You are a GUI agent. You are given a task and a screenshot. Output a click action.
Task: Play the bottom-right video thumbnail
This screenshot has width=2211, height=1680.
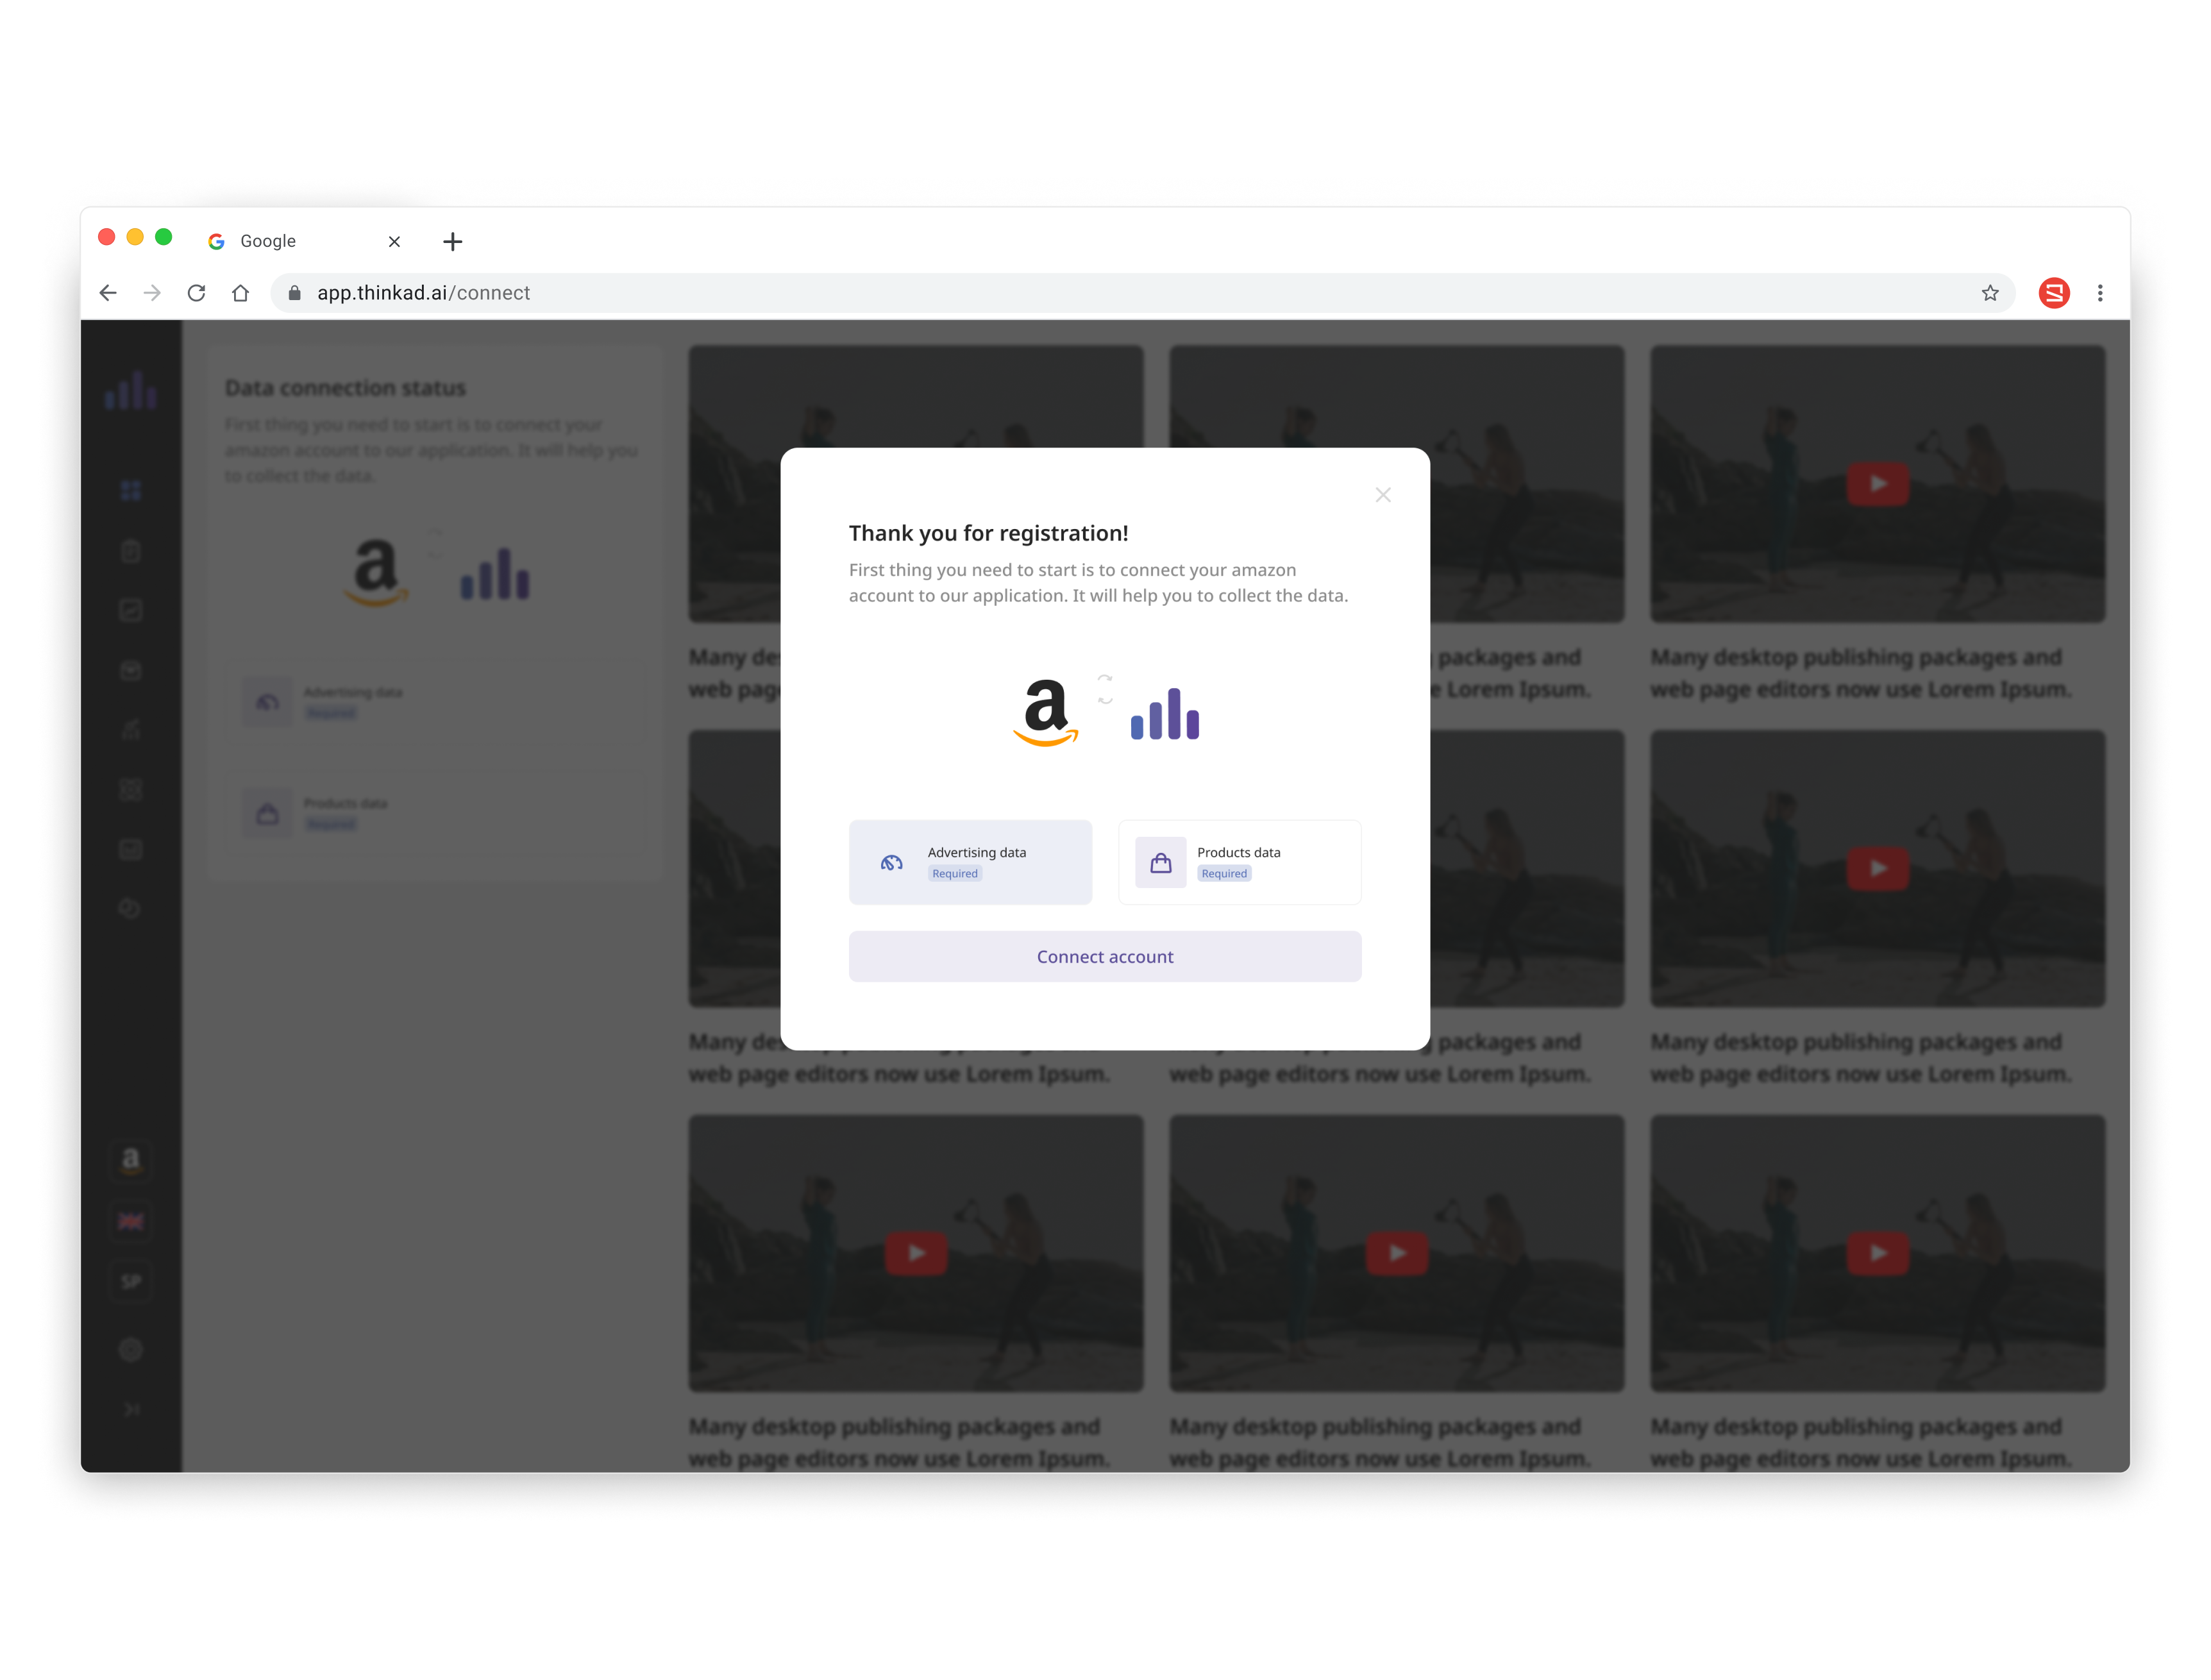click(x=1877, y=1253)
